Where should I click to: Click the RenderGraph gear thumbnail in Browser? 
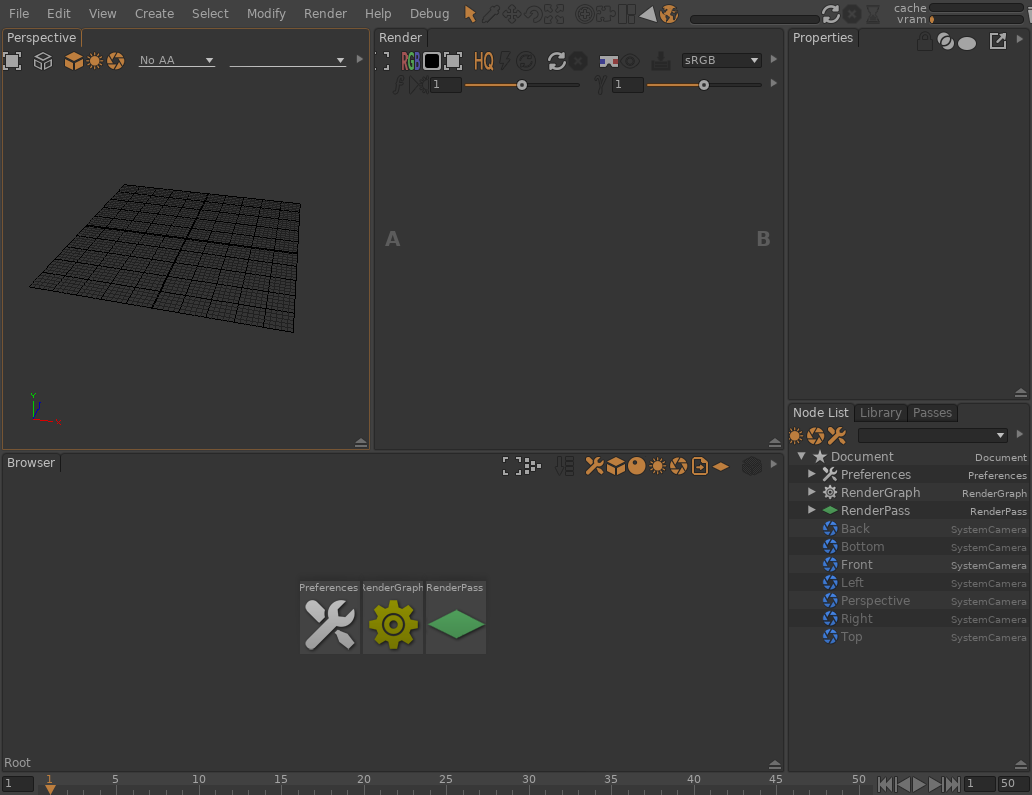coord(393,625)
